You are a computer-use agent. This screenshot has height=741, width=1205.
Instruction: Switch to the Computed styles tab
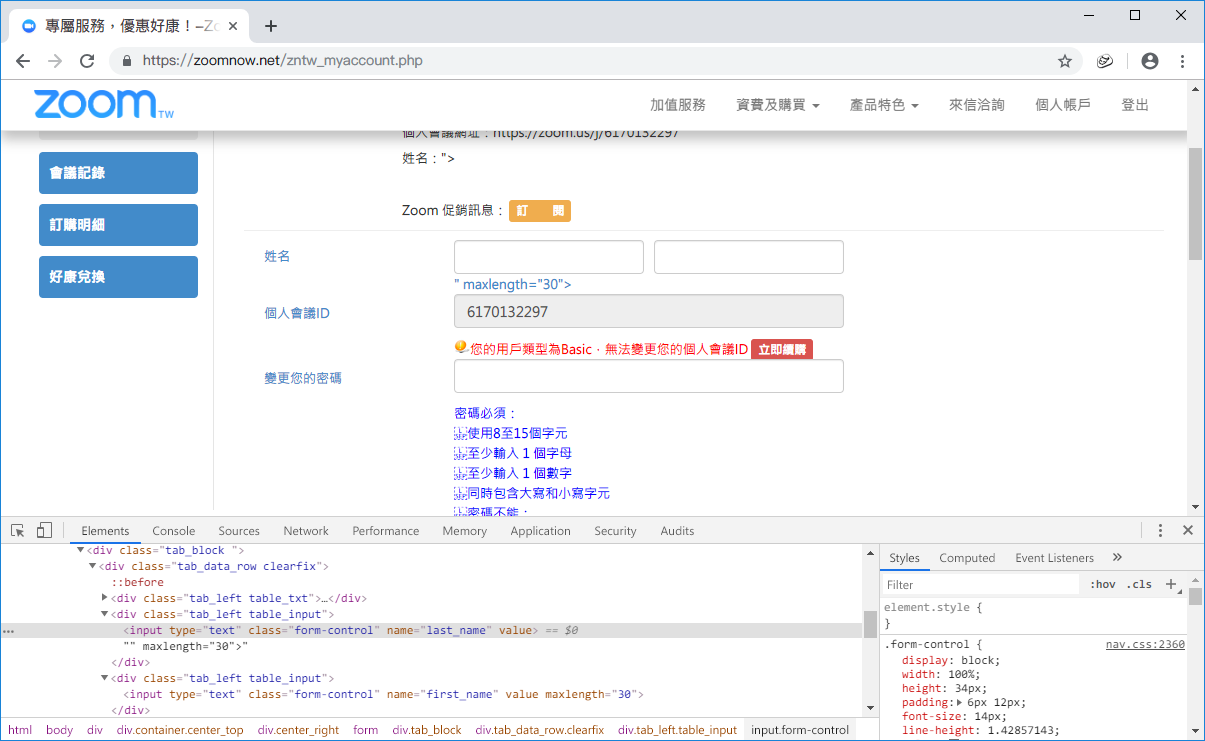tap(967, 558)
